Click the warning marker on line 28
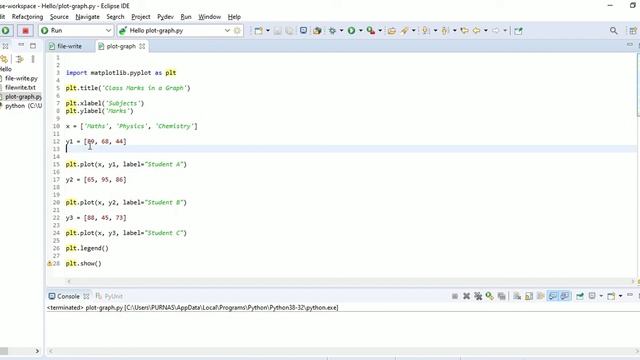 49,263
